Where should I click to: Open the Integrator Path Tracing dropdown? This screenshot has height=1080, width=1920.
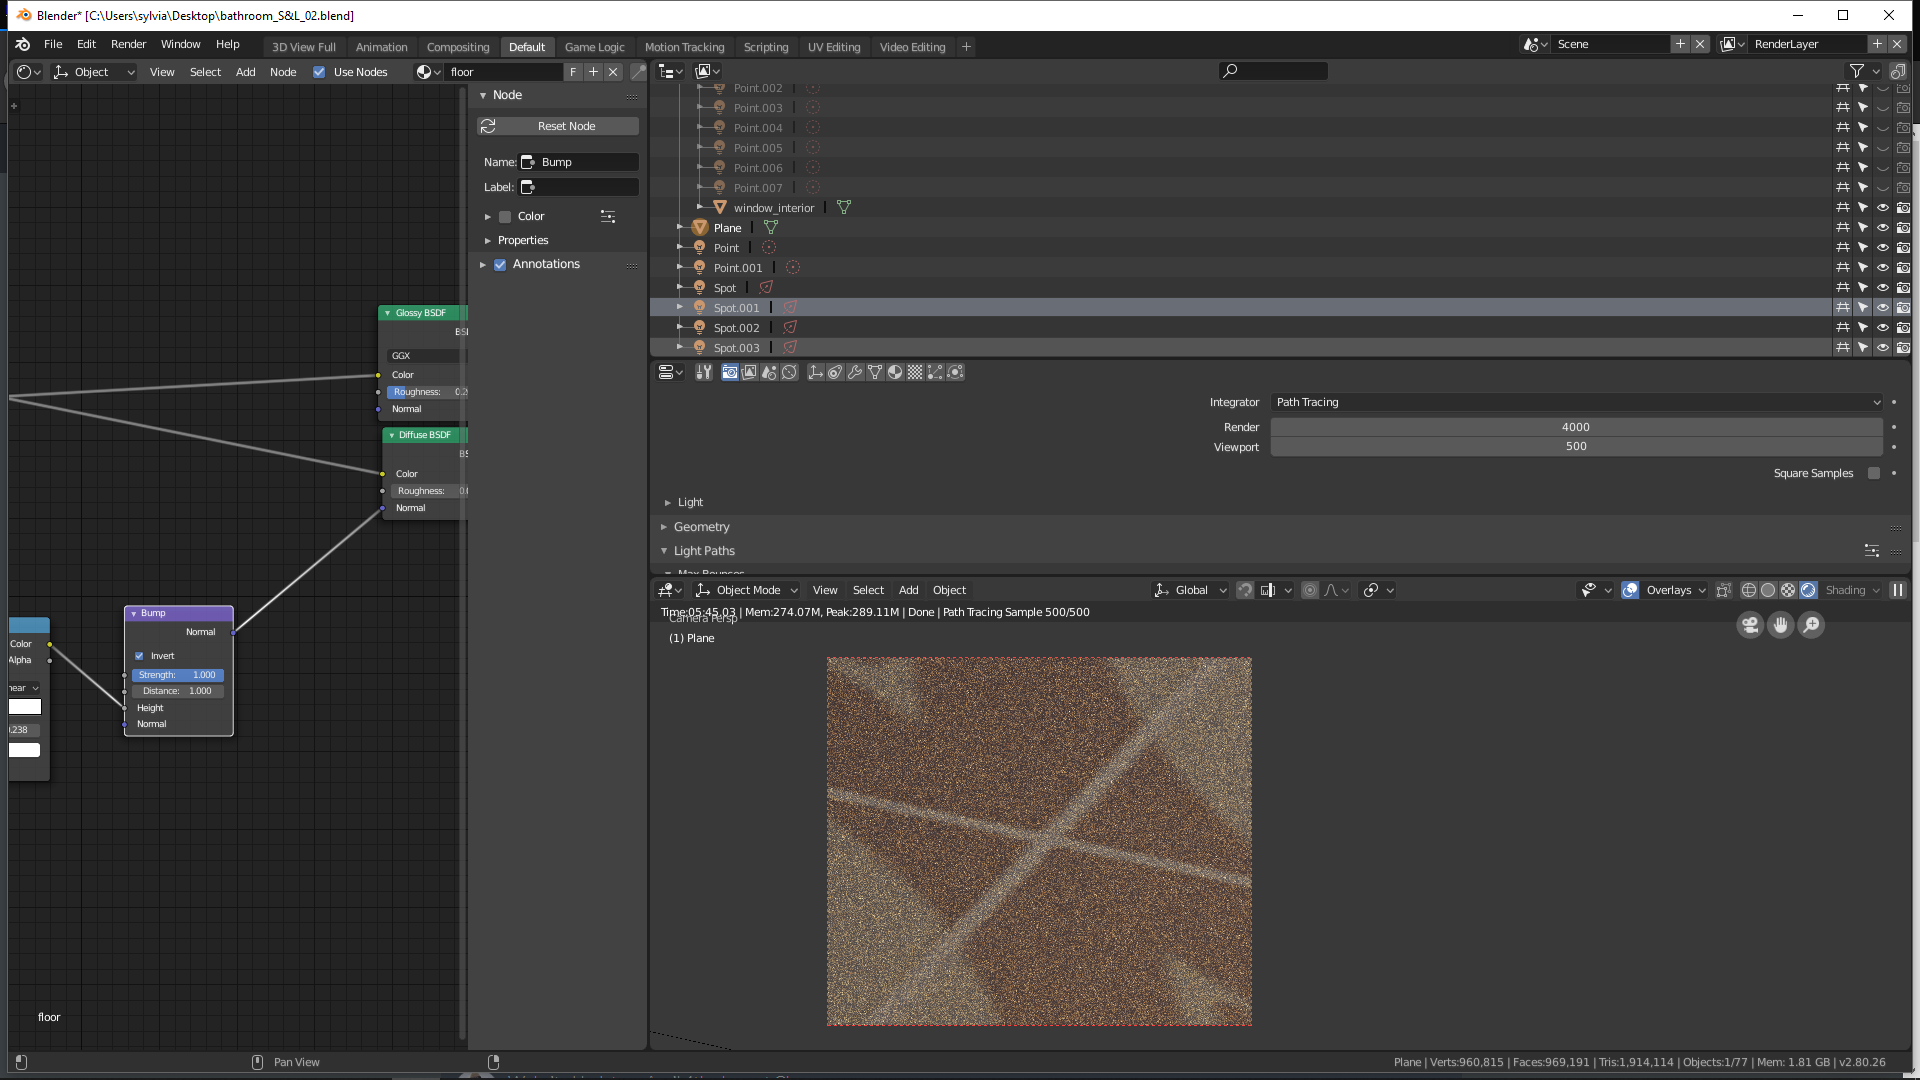click(x=1576, y=402)
